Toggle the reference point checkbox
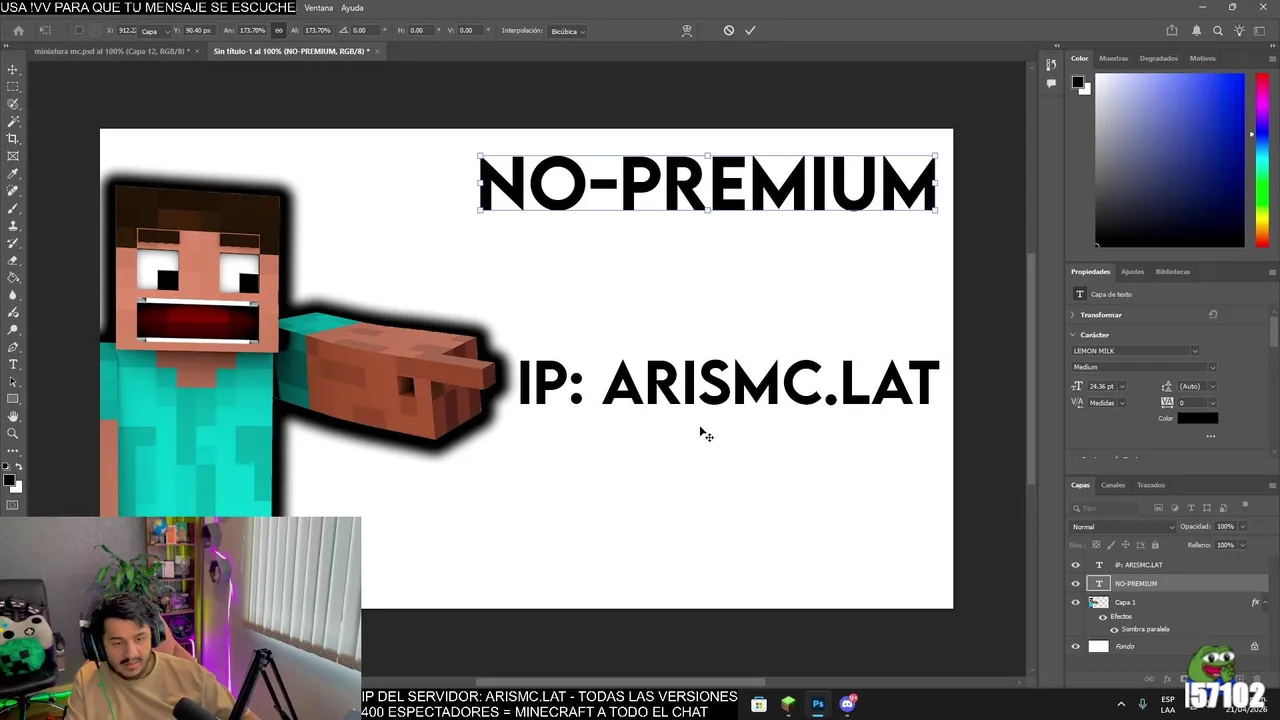The height and width of the screenshot is (720, 1280). (x=79, y=31)
